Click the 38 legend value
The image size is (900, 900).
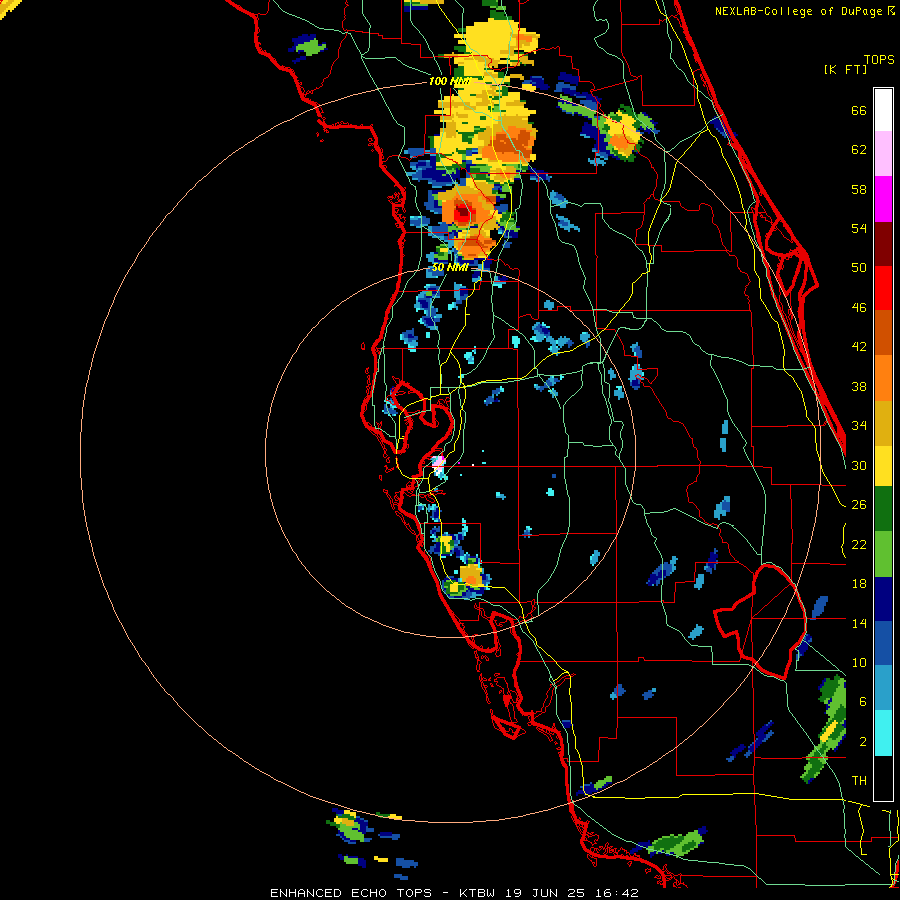point(859,386)
